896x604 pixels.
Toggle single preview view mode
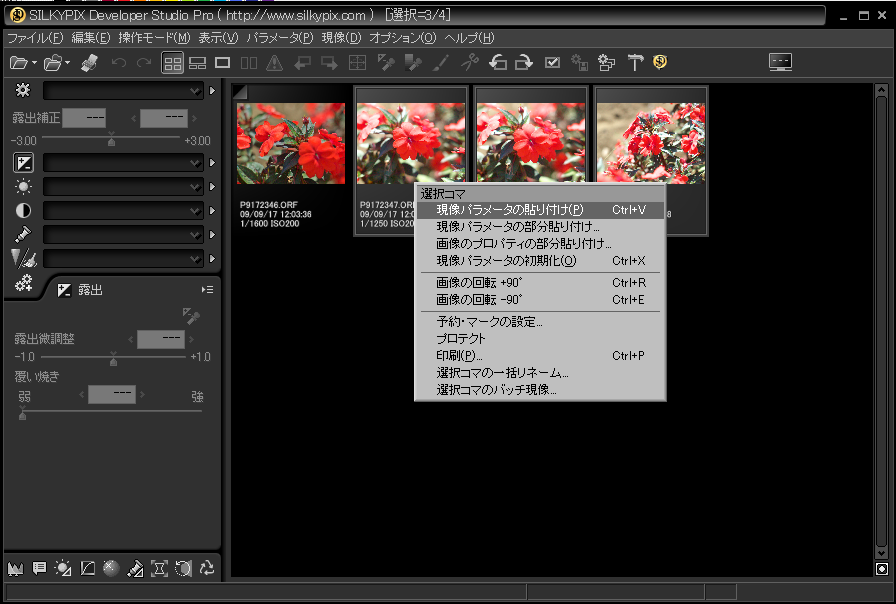point(223,63)
